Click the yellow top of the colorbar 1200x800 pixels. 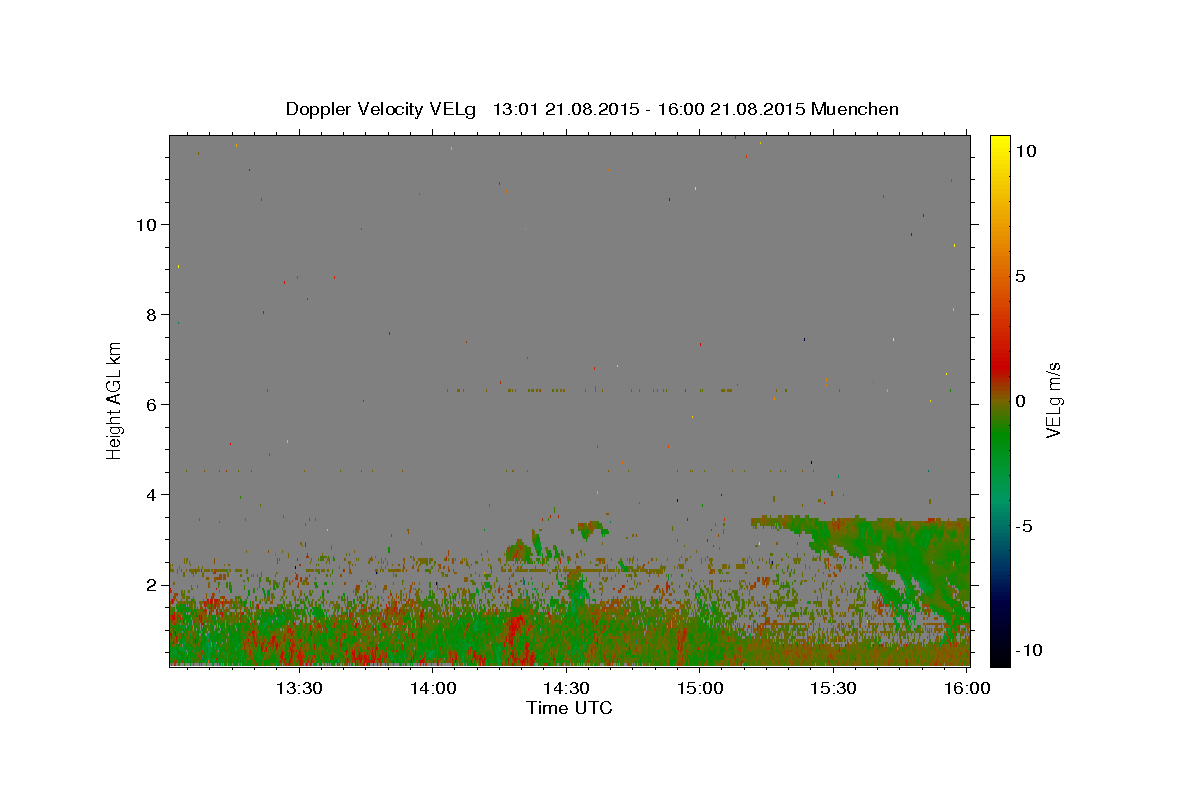pos(1000,145)
